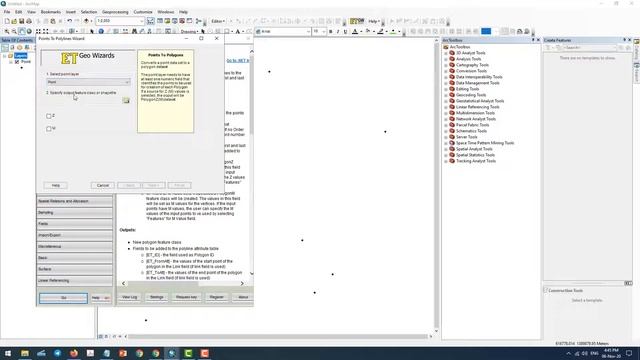This screenshot has height=360, width=640.
Task: Open the Geoprocessing menu
Action: point(115,12)
